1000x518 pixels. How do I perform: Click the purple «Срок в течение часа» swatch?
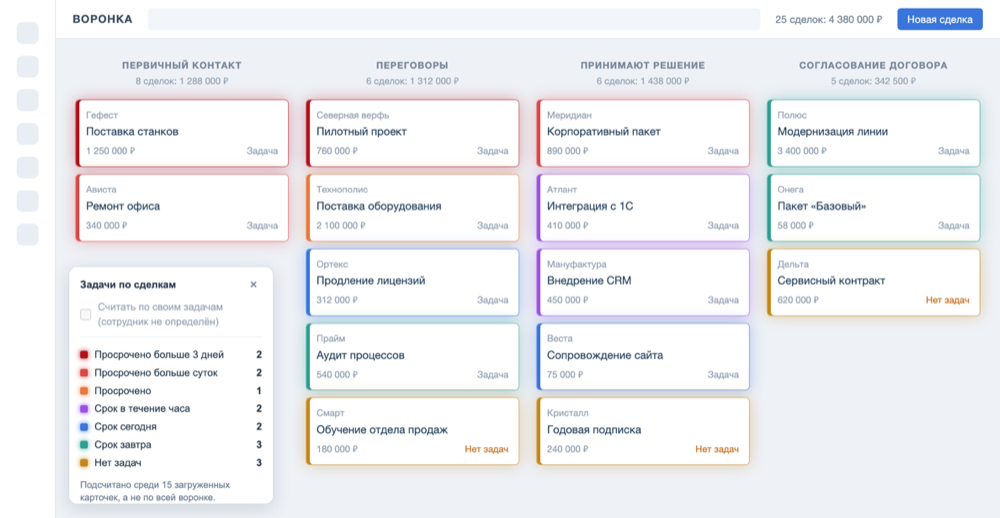(x=84, y=409)
